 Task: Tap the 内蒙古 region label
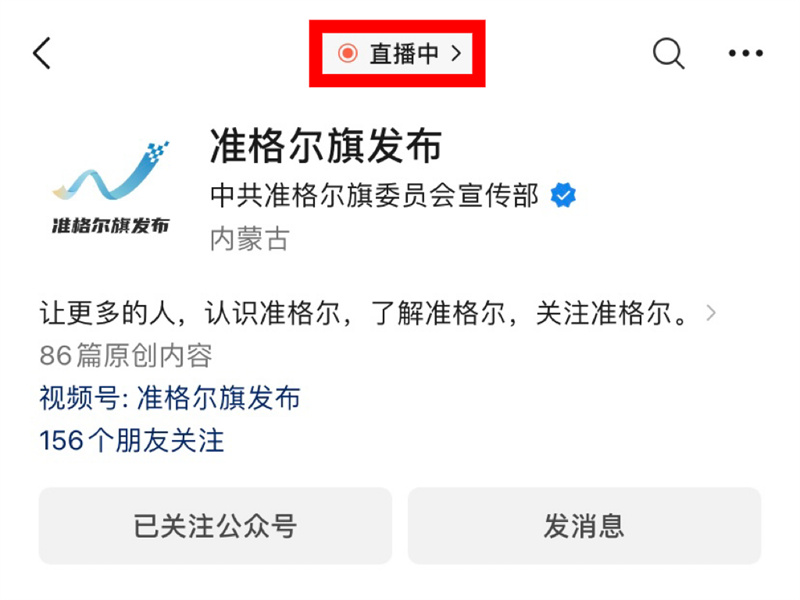coord(250,239)
